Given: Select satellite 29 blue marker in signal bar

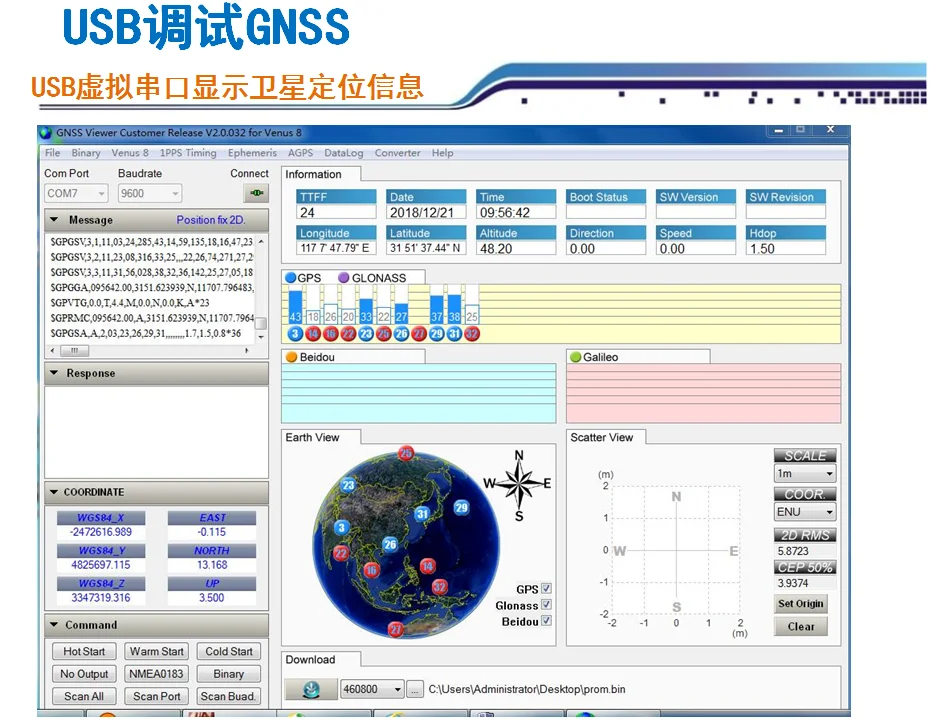Looking at the screenshot, I should [x=437, y=334].
